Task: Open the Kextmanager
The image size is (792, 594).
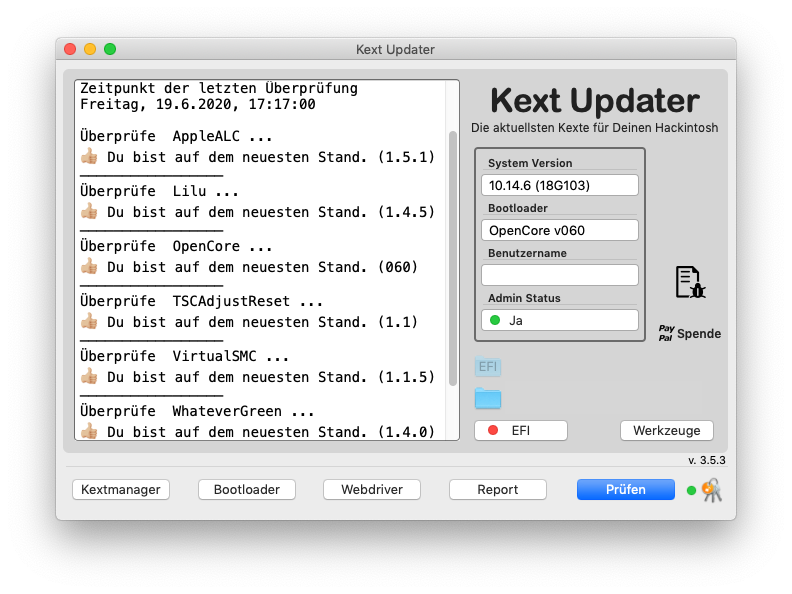Action: coord(121,489)
